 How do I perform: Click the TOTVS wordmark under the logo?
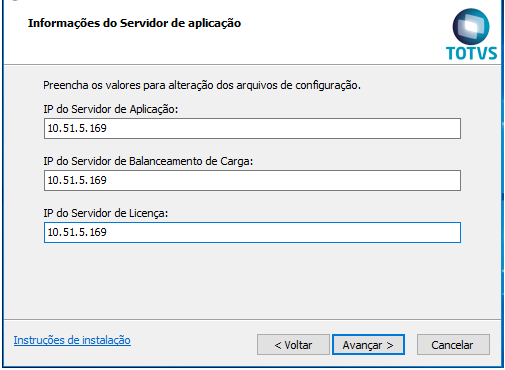tap(471, 54)
